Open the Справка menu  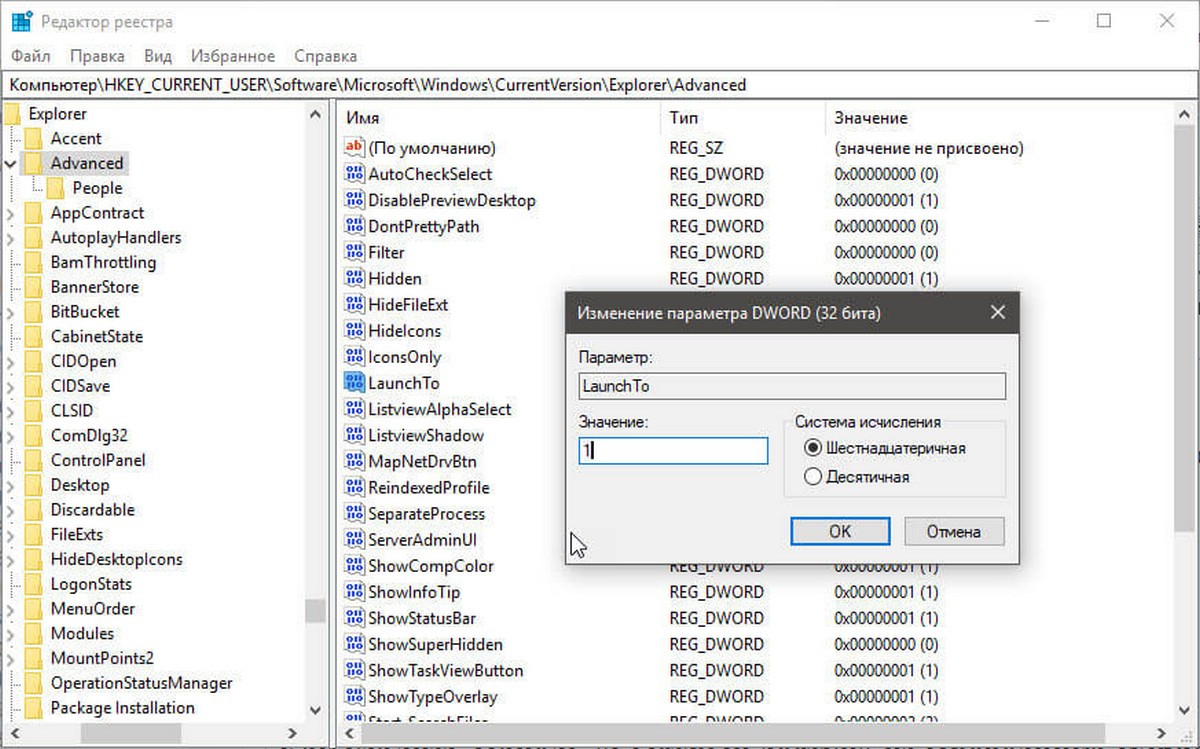pos(325,56)
